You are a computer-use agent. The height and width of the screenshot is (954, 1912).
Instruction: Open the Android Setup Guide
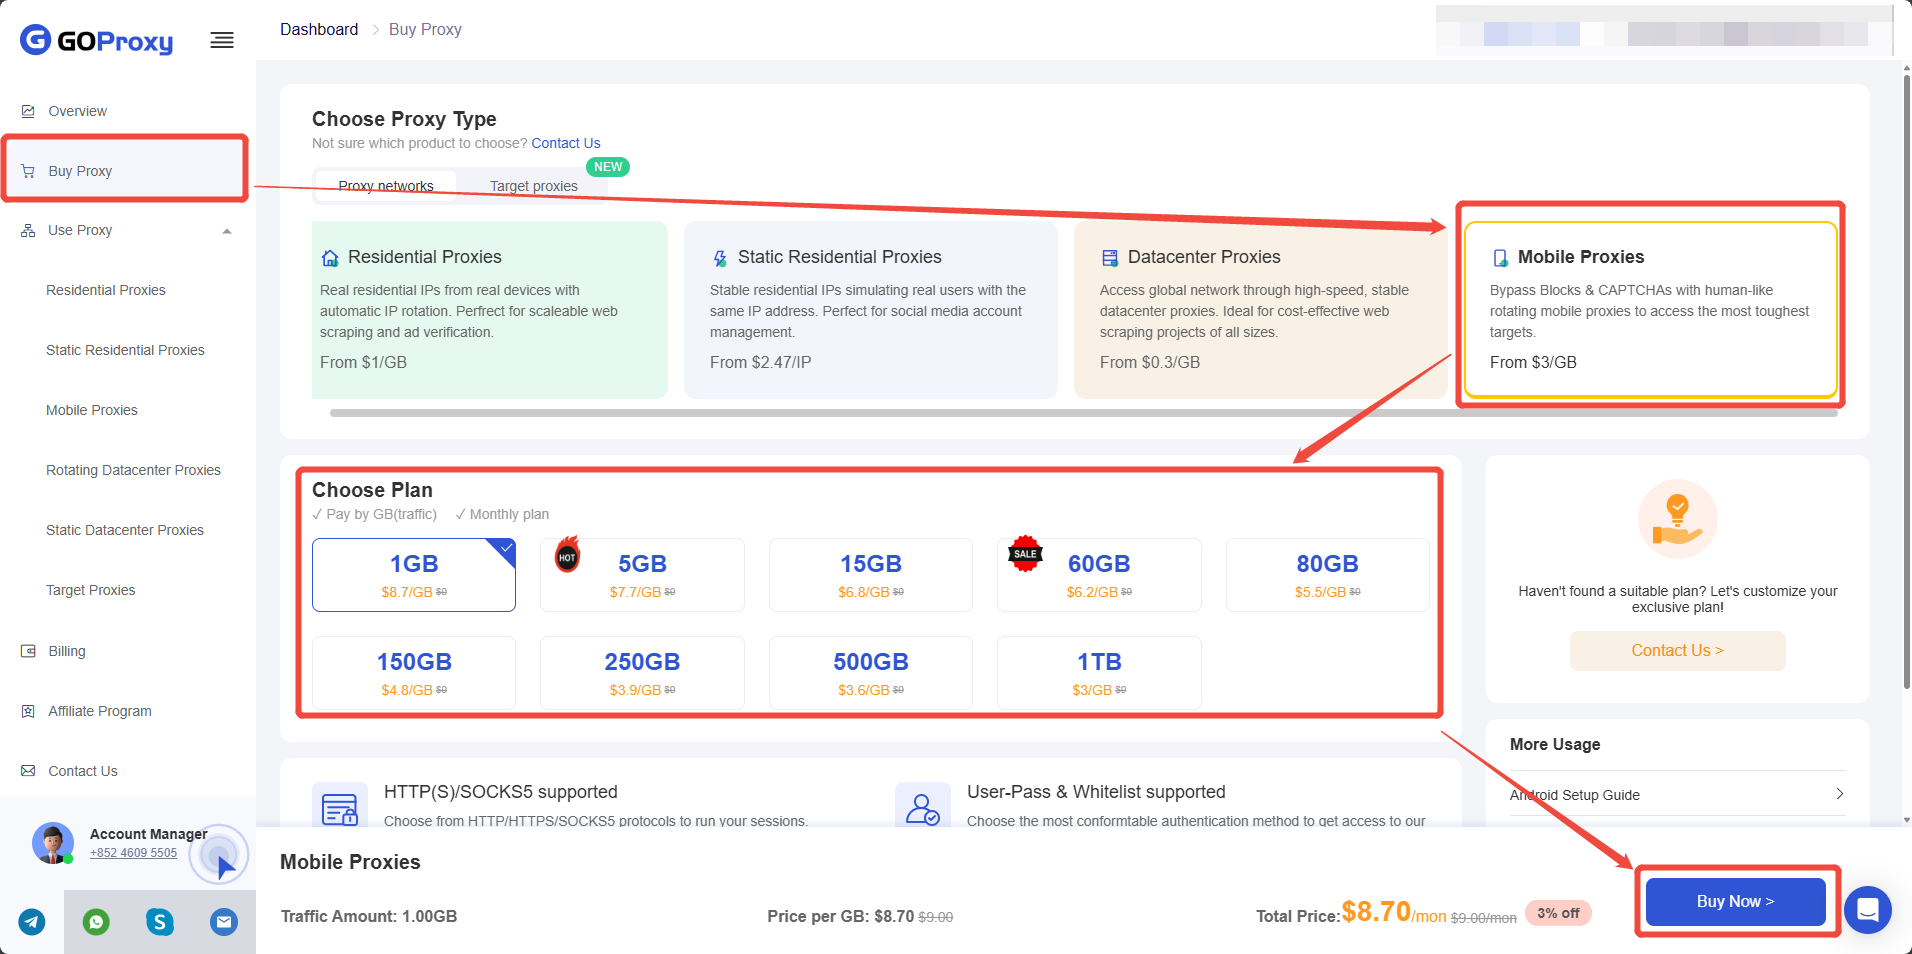click(x=1678, y=795)
